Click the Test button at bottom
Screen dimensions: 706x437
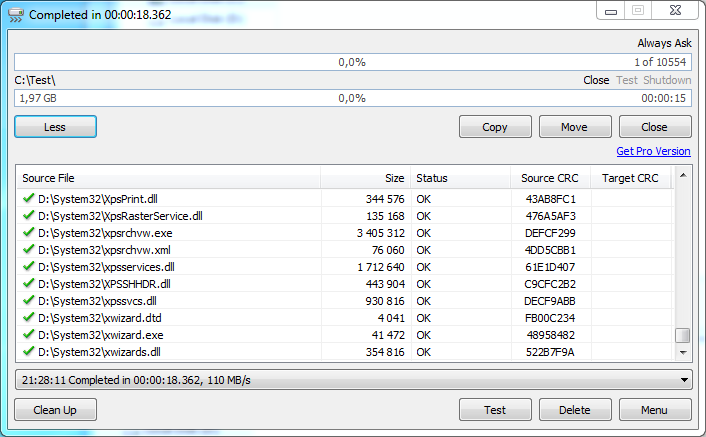[495, 410]
